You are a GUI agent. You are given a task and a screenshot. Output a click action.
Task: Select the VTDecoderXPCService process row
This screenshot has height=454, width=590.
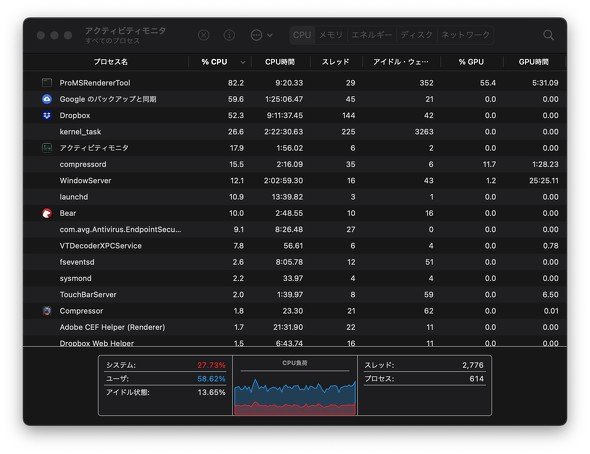pos(295,246)
